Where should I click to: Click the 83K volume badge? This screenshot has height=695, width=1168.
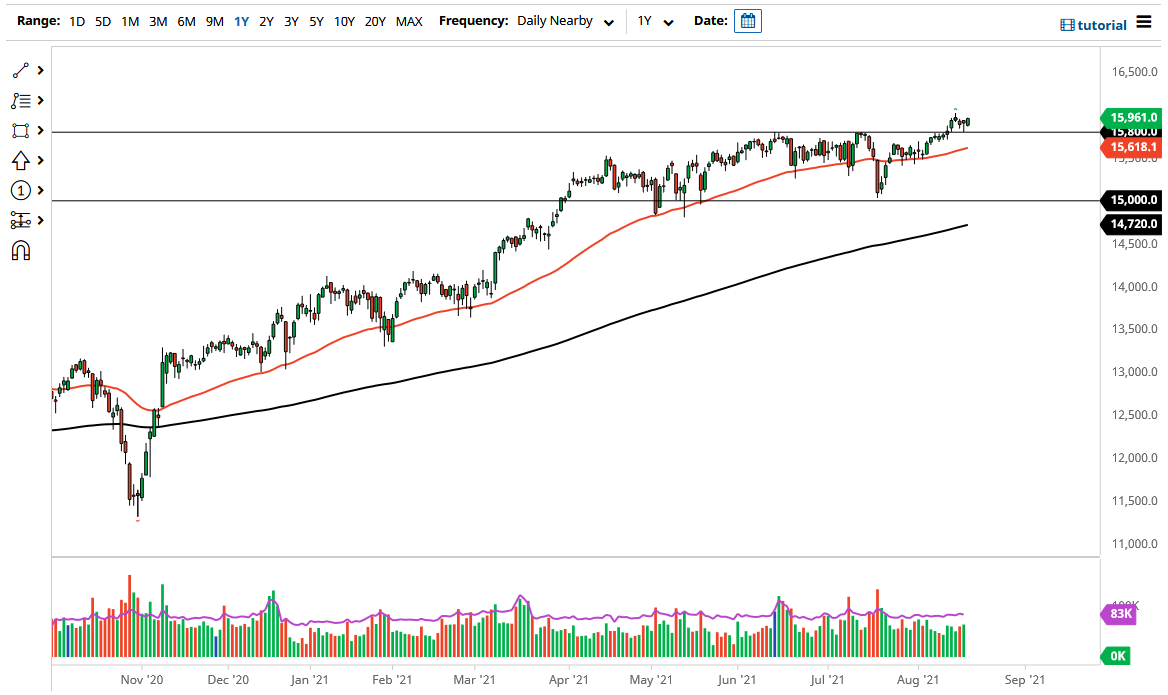(x=1121, y=615)
